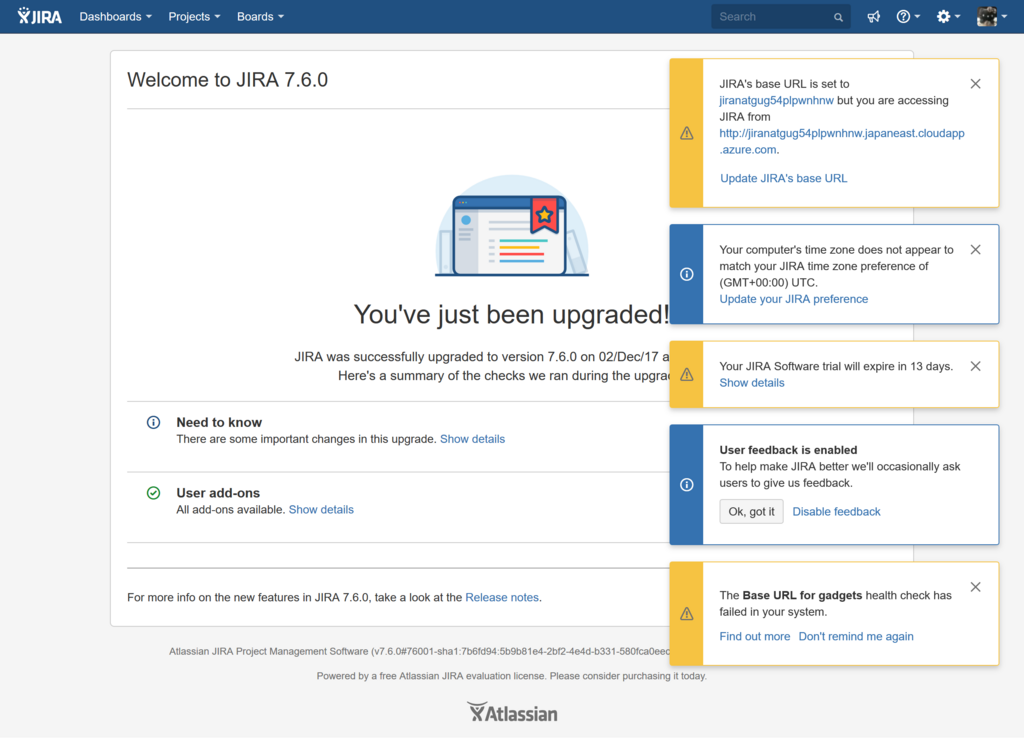Close the base URL warning notification
The width and height of the screenshot is (1024, 738).
(975, 84)
